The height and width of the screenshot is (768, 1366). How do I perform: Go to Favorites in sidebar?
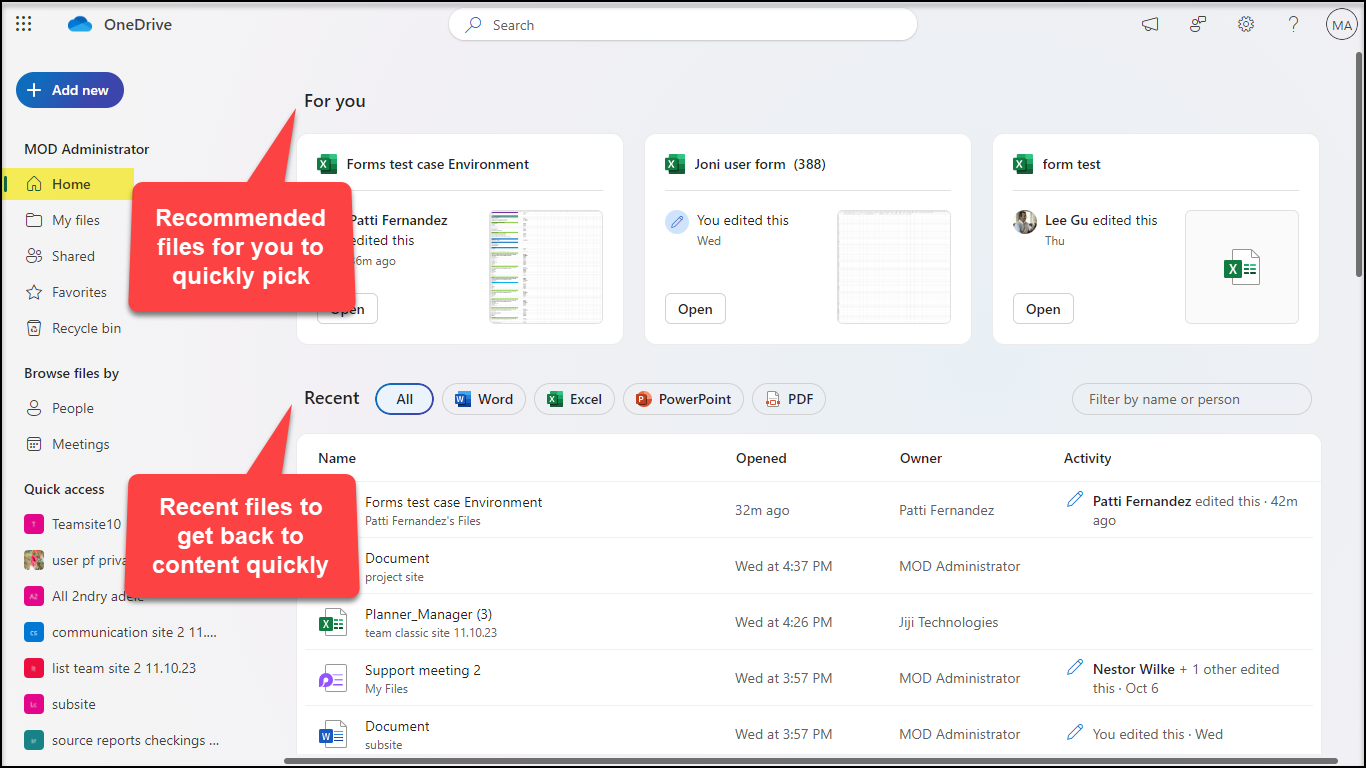[79, 292]
